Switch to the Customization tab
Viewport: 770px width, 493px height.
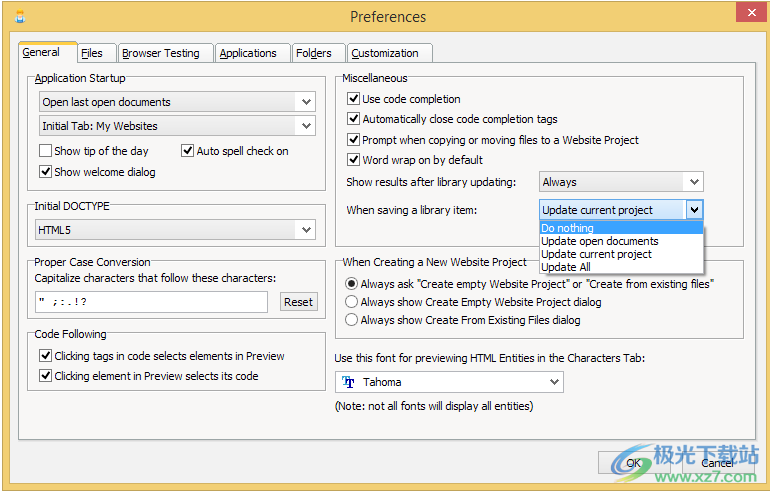coord(389,53)
